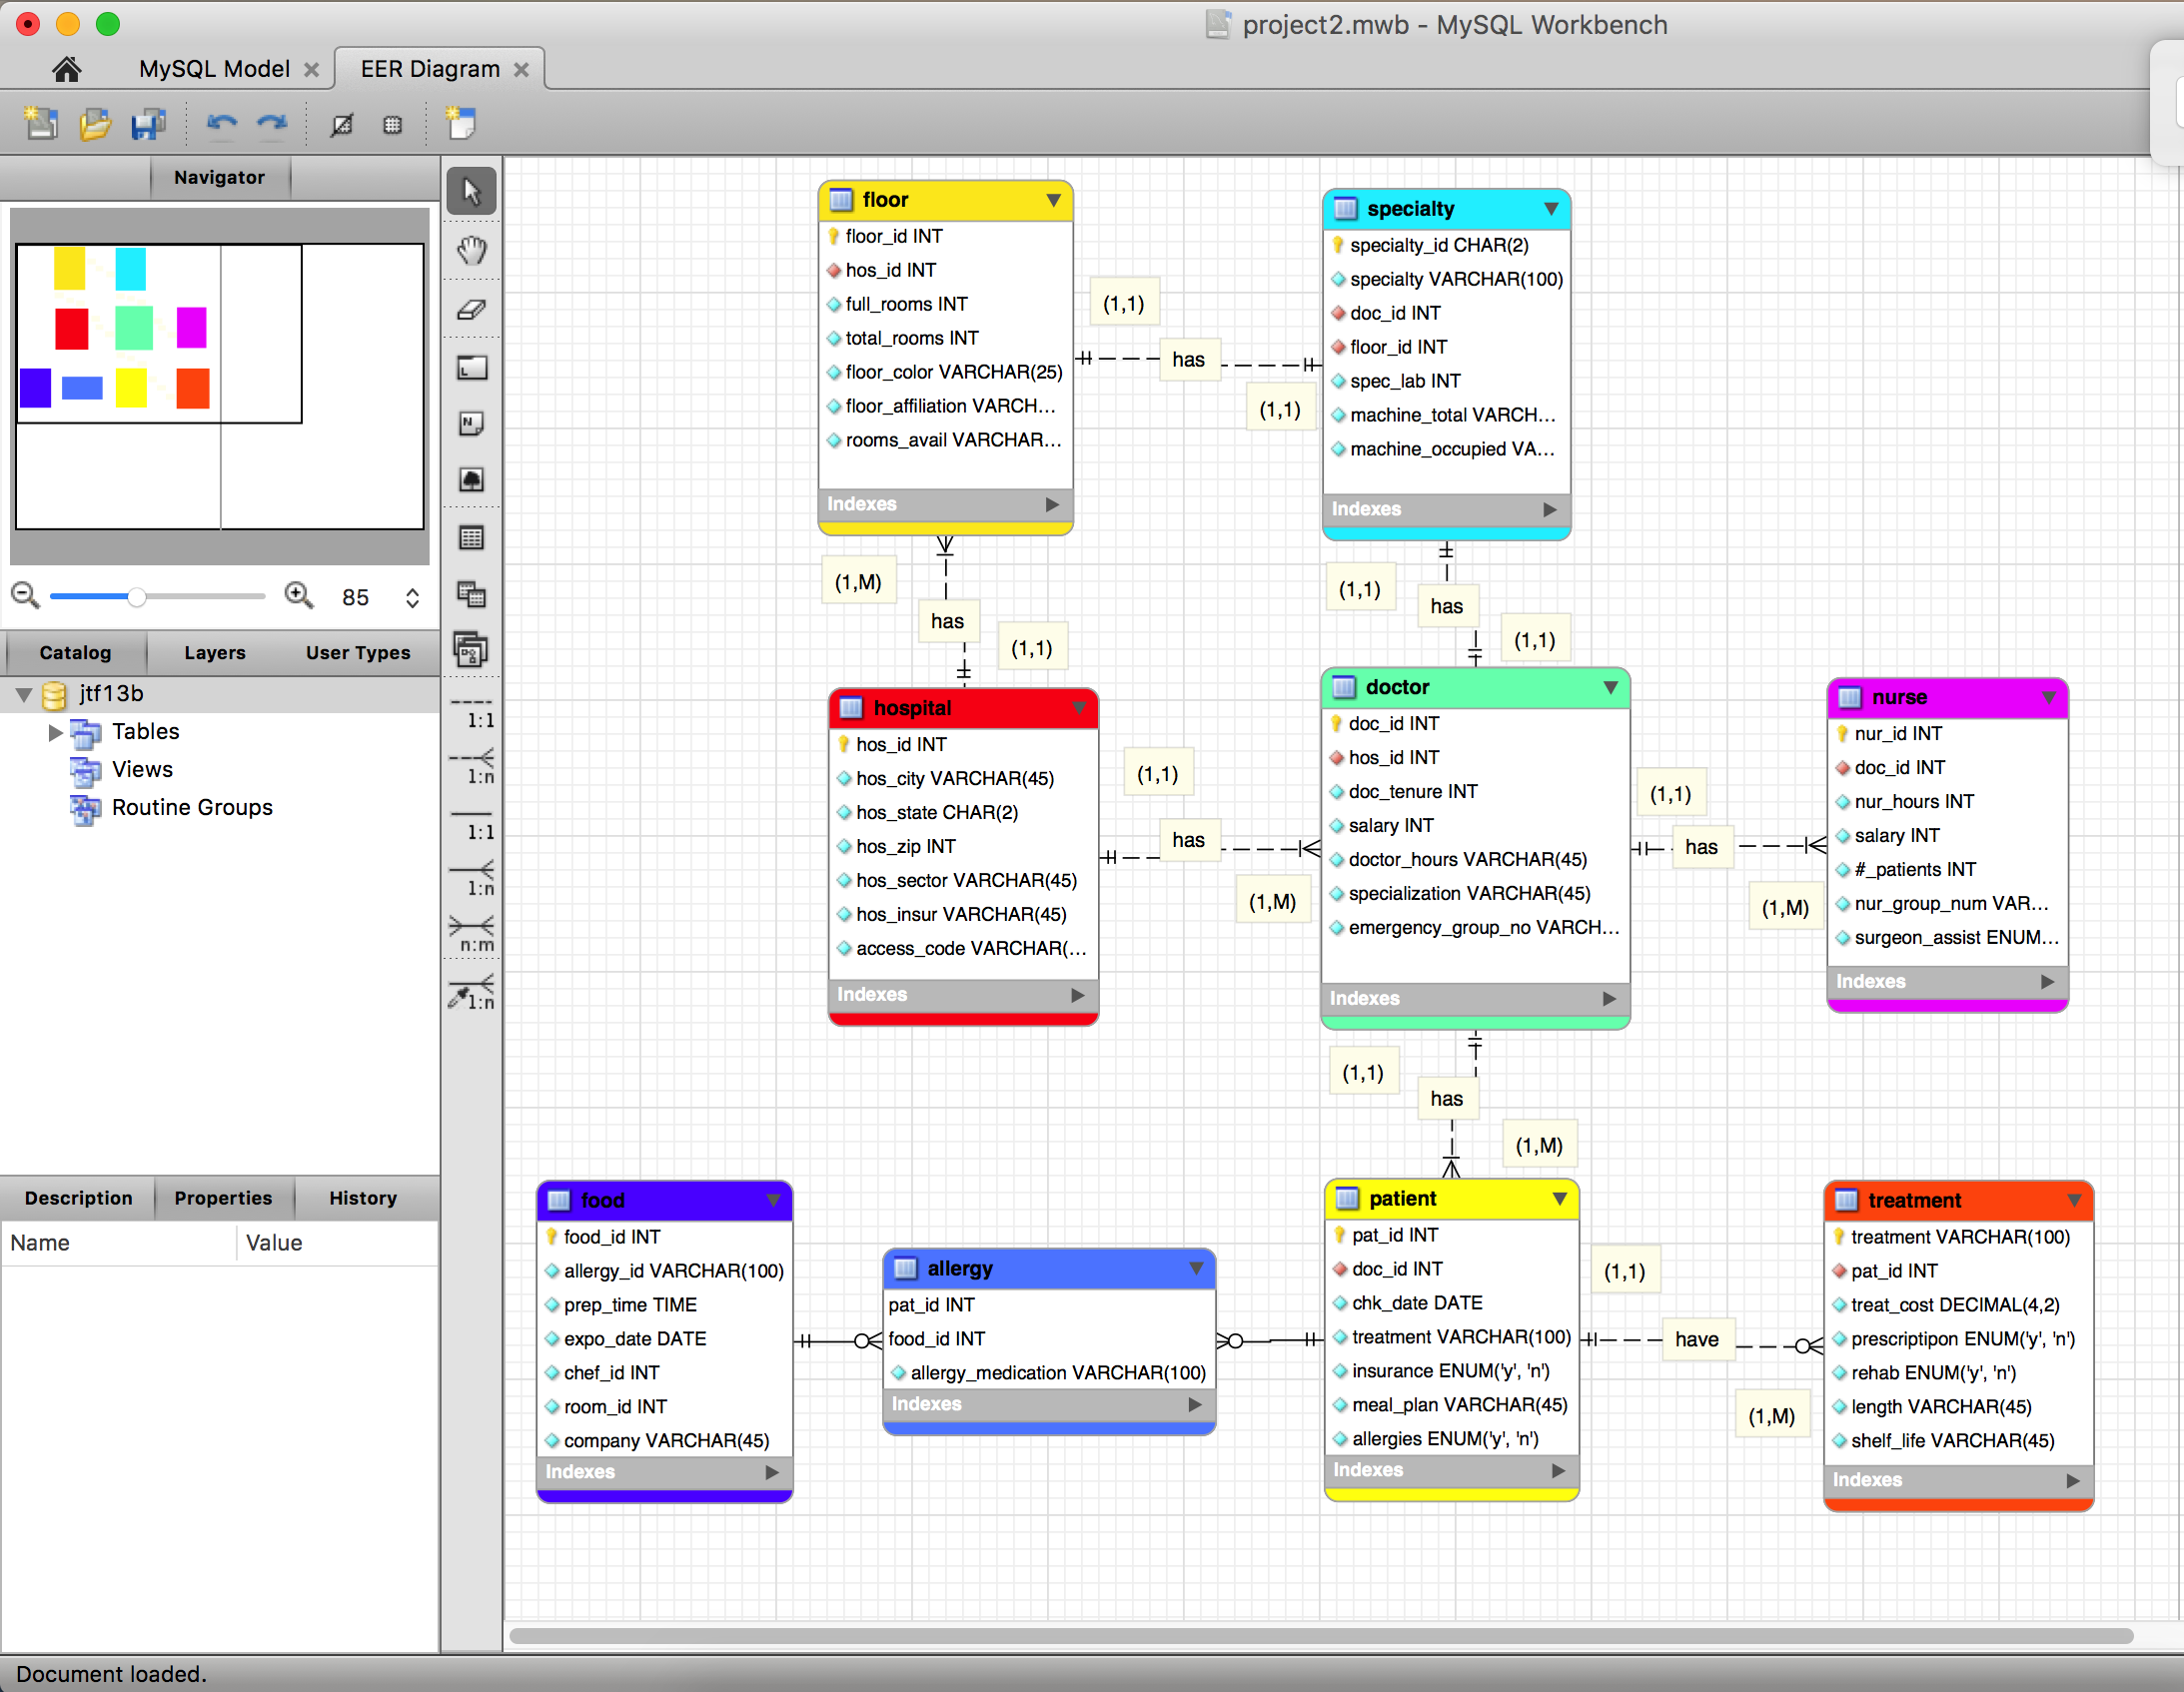Collapse the treatment table with header arrow
Viewport: 2184px width, 1692px height.
[2074, 1200]
